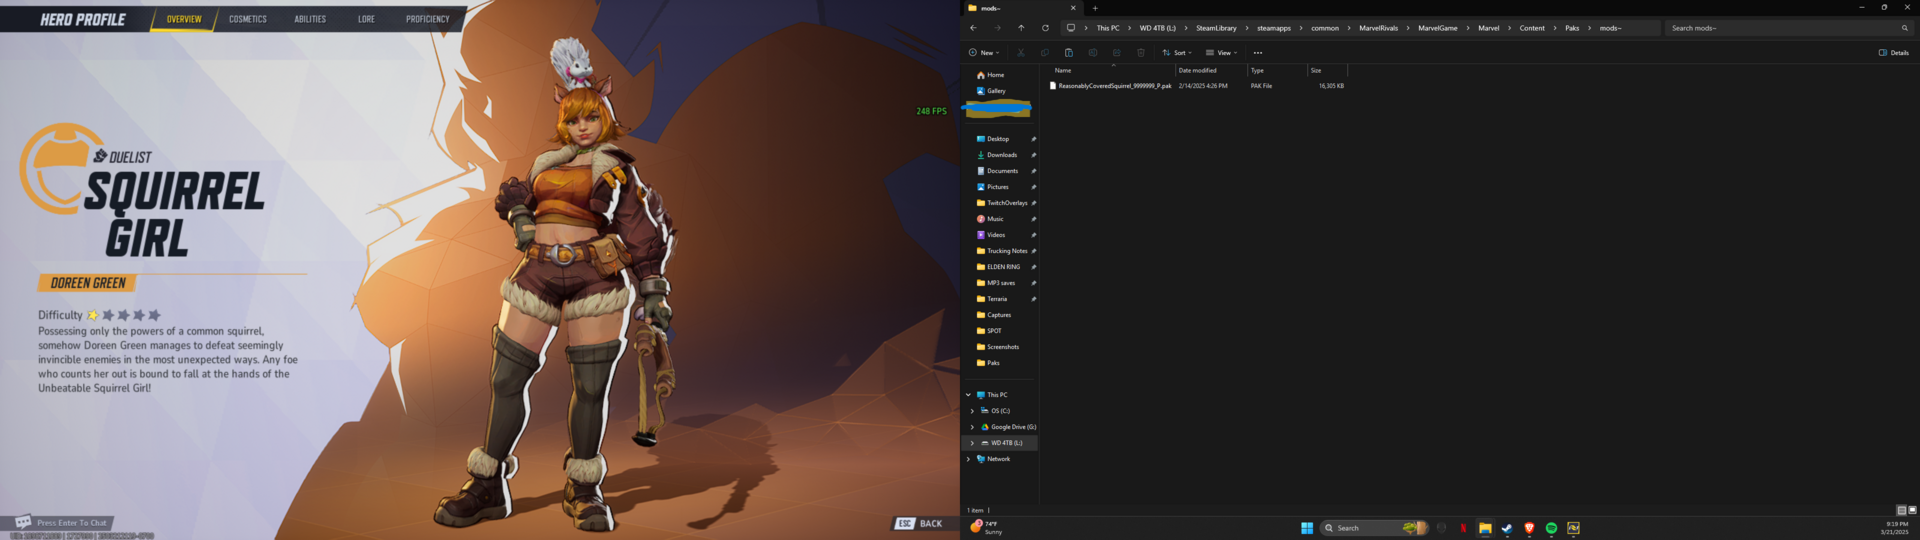Collapse the This PC tree node

click(x=968, y=395)
